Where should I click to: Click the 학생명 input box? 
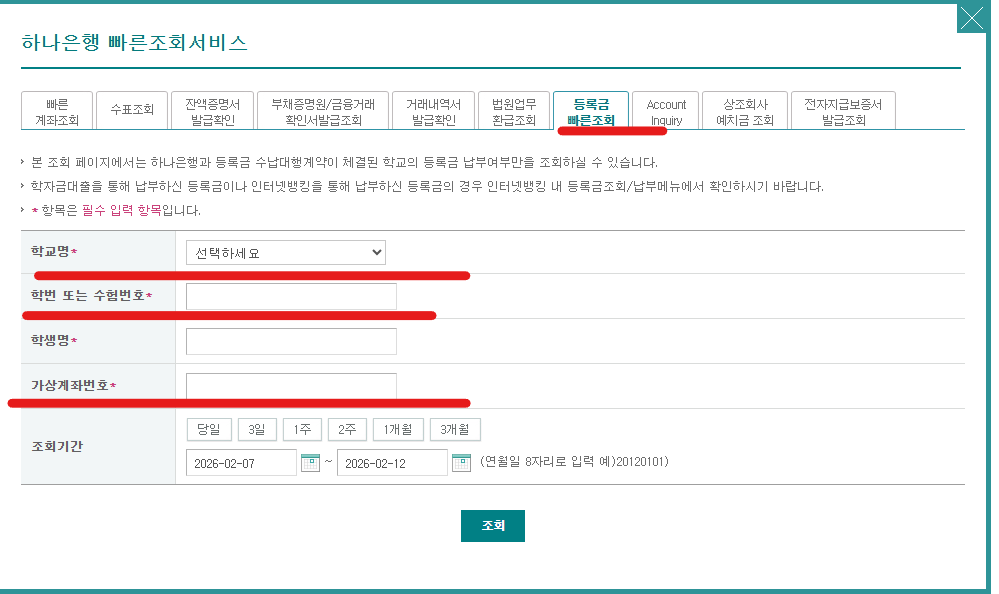[x=291, y=341]
